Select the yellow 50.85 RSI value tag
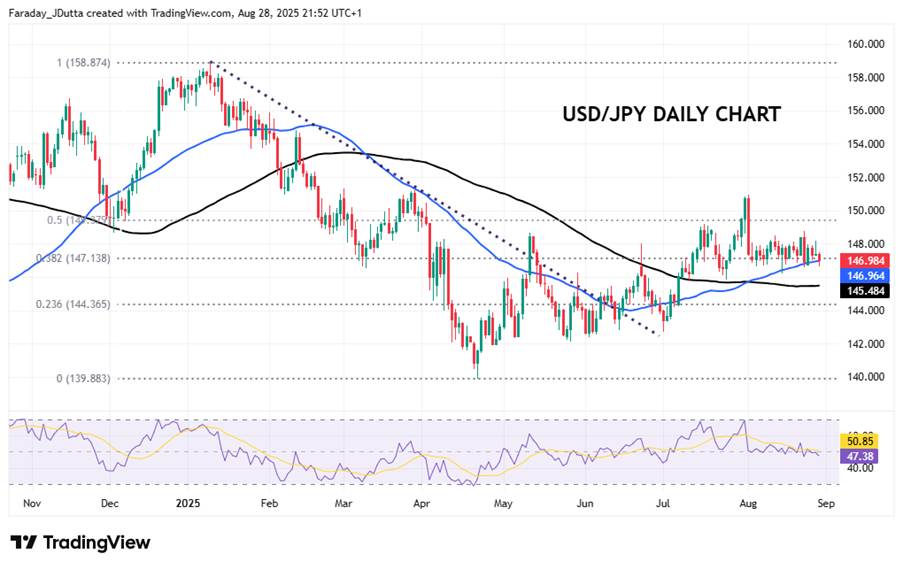Screen dimensions: 903x569 861,439
